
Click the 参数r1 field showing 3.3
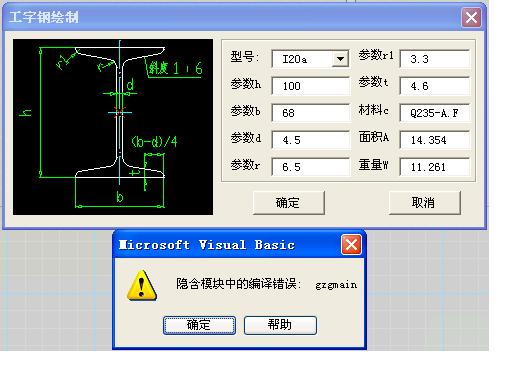(435, 59)
